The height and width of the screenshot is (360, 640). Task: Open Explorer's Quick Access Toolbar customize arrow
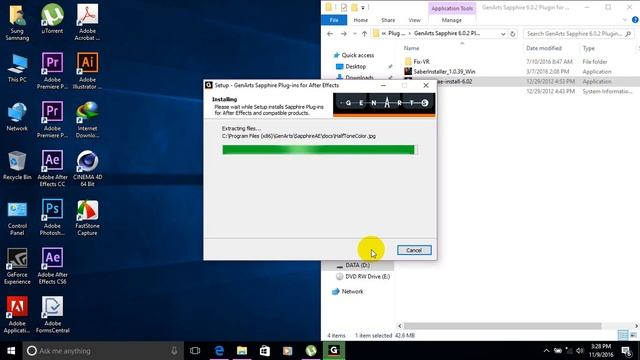363,7
